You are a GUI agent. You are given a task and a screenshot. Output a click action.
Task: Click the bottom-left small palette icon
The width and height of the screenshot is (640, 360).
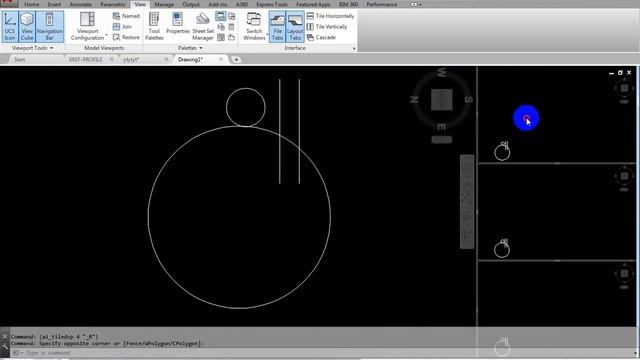(x=221, y=38)
